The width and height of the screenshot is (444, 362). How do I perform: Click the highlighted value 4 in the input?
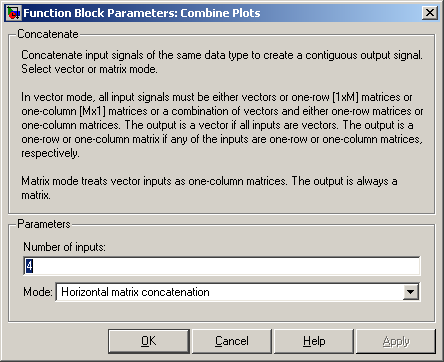tap(29, 266)
